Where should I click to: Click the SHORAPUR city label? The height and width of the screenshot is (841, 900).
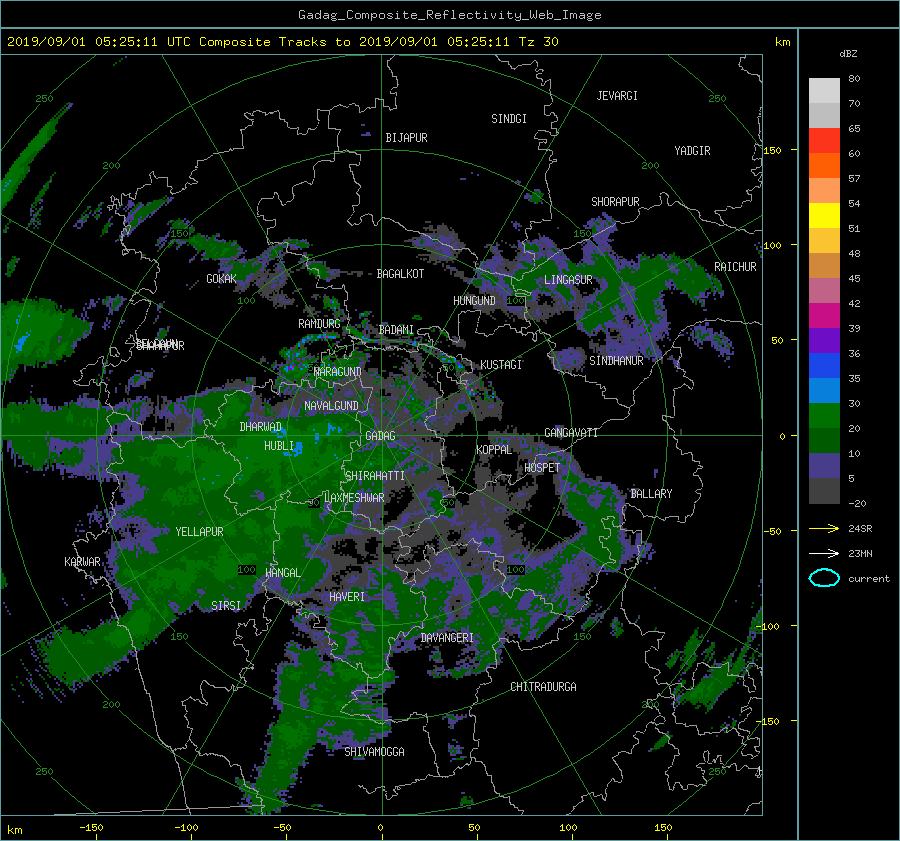click(615, 202)
